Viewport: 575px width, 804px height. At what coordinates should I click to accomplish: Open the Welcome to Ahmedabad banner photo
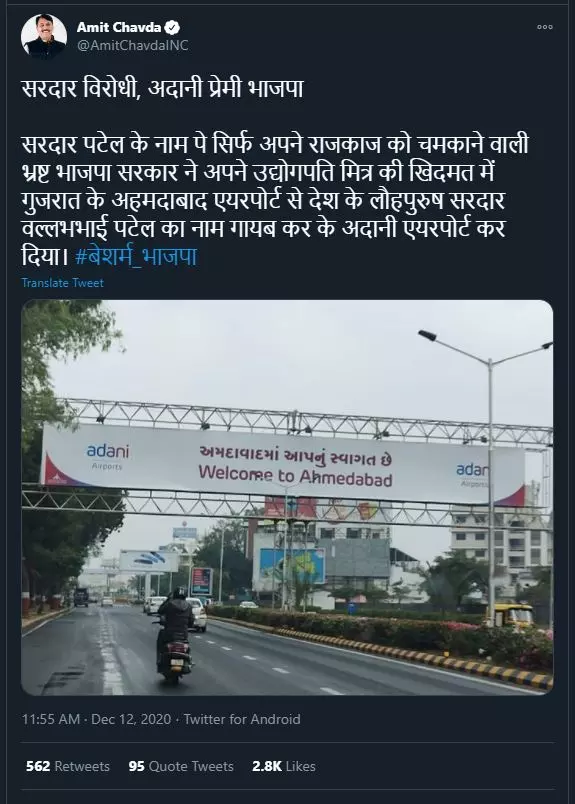[x=287, y=497]
